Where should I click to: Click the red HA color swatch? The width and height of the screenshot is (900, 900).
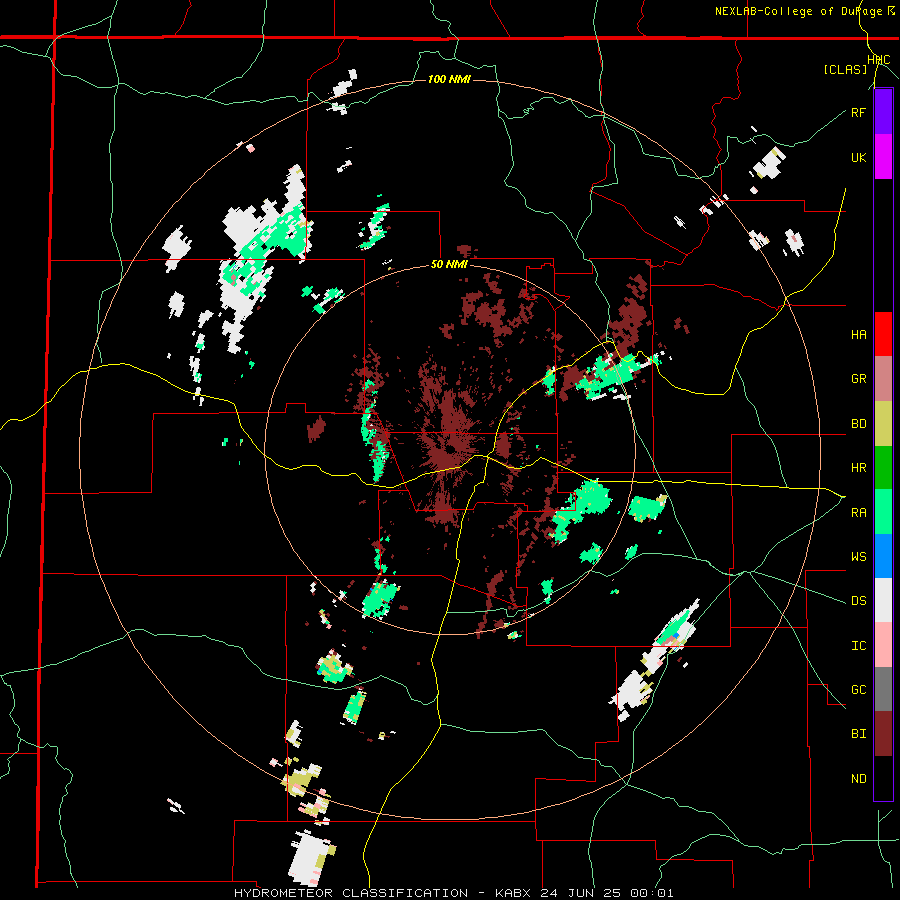[x=883, y=334]
